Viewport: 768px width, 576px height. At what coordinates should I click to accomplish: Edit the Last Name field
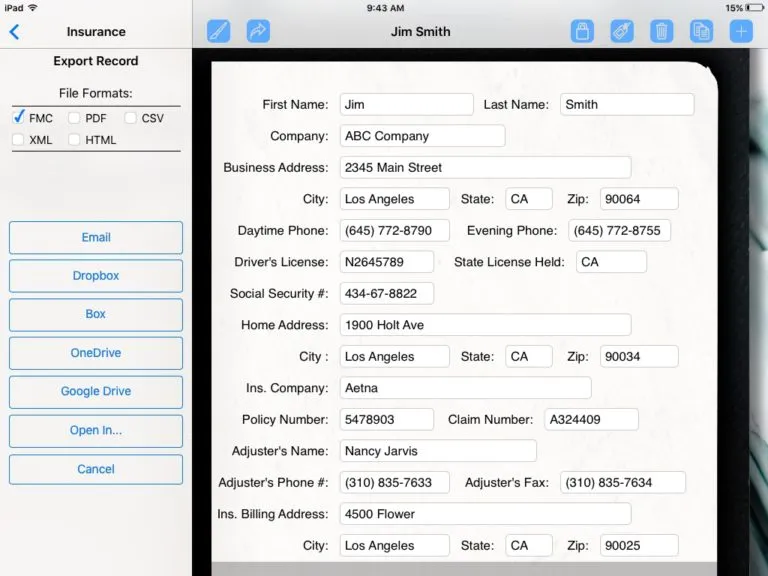click(x=627, y=104)
